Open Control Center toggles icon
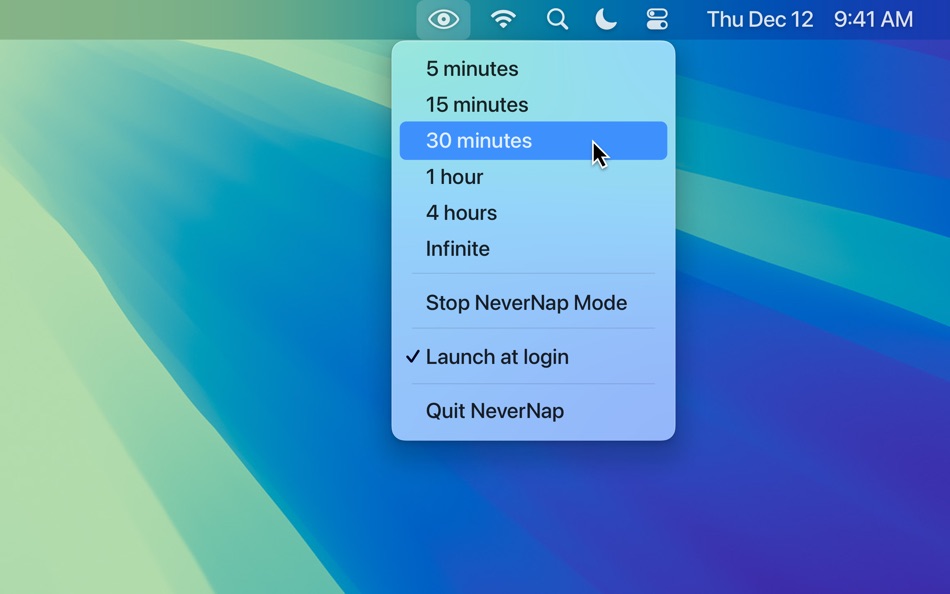Screen dimensions: 950x594 657,19
